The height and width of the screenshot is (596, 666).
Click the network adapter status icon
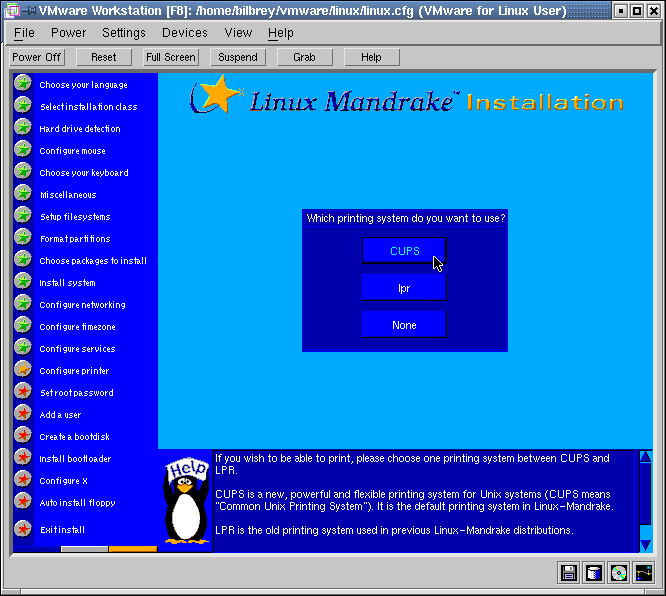[644, 573]
